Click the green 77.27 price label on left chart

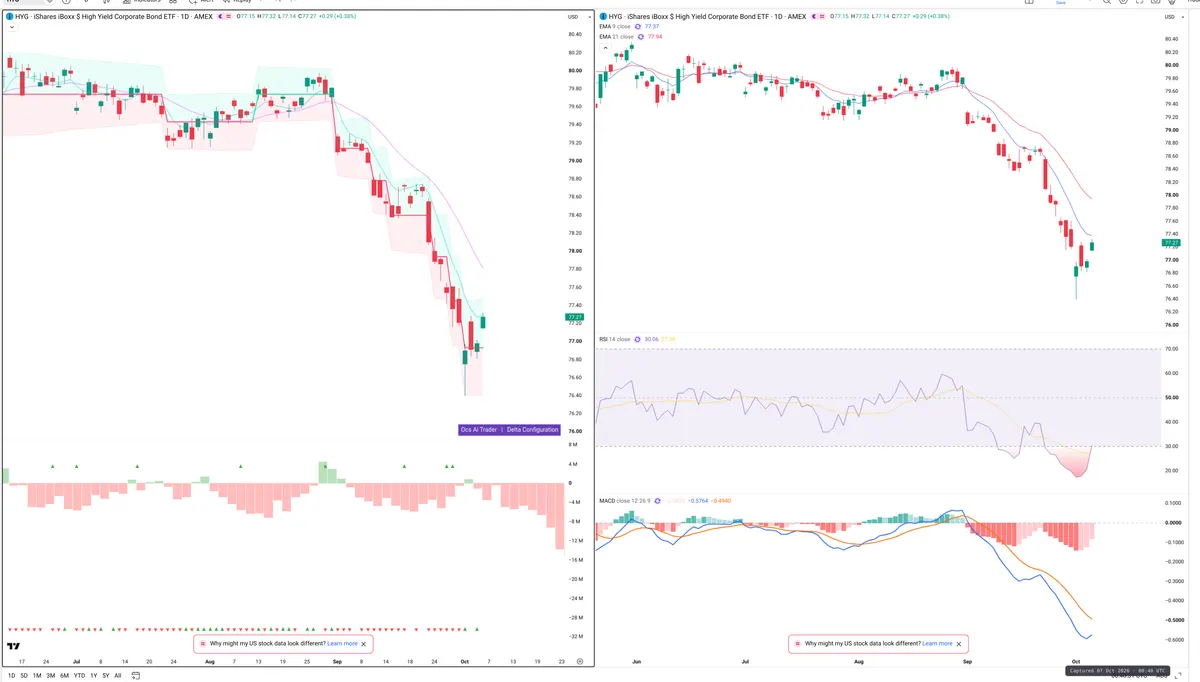pyautogui.click(x=576, y=317)
